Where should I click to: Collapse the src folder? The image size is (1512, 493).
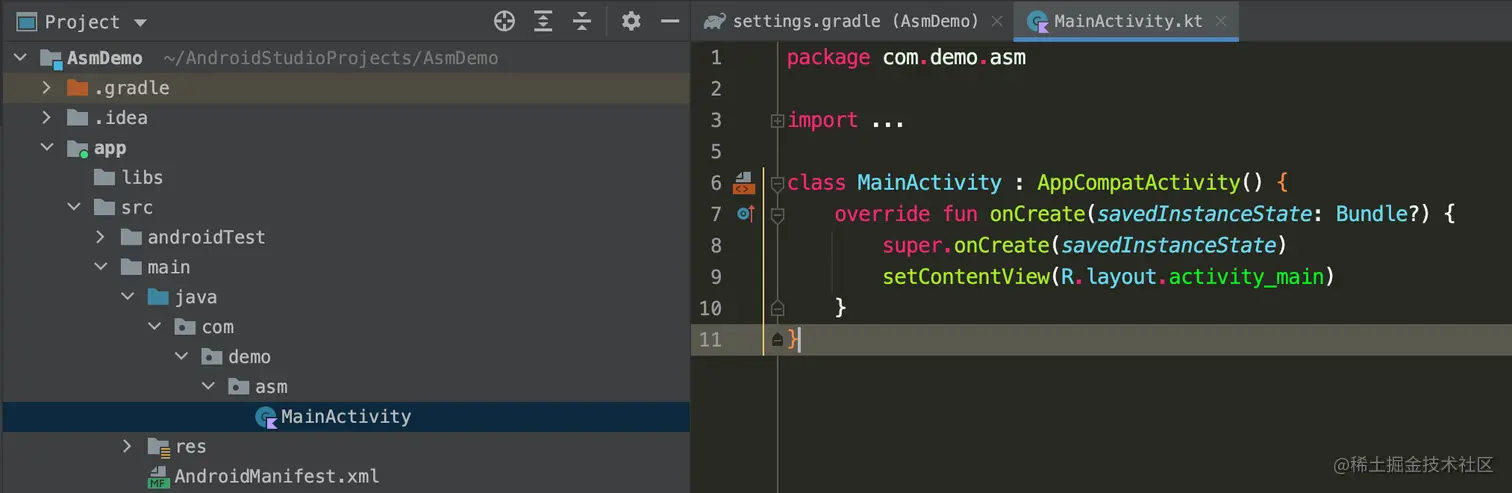coord(73,208)
